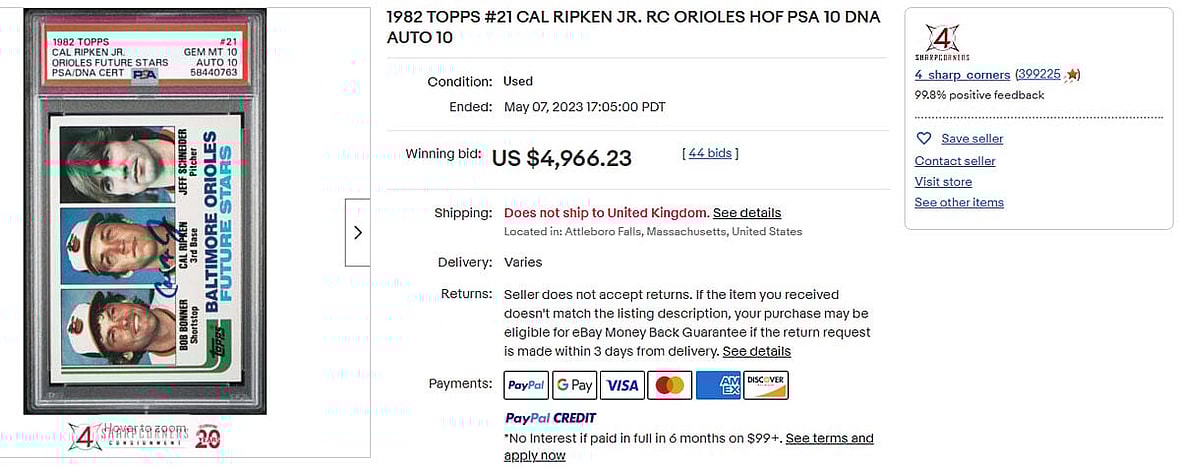The image size is (1180, 467).
Task: Click the Visa card icon
Action: click(x=622, y=385)
